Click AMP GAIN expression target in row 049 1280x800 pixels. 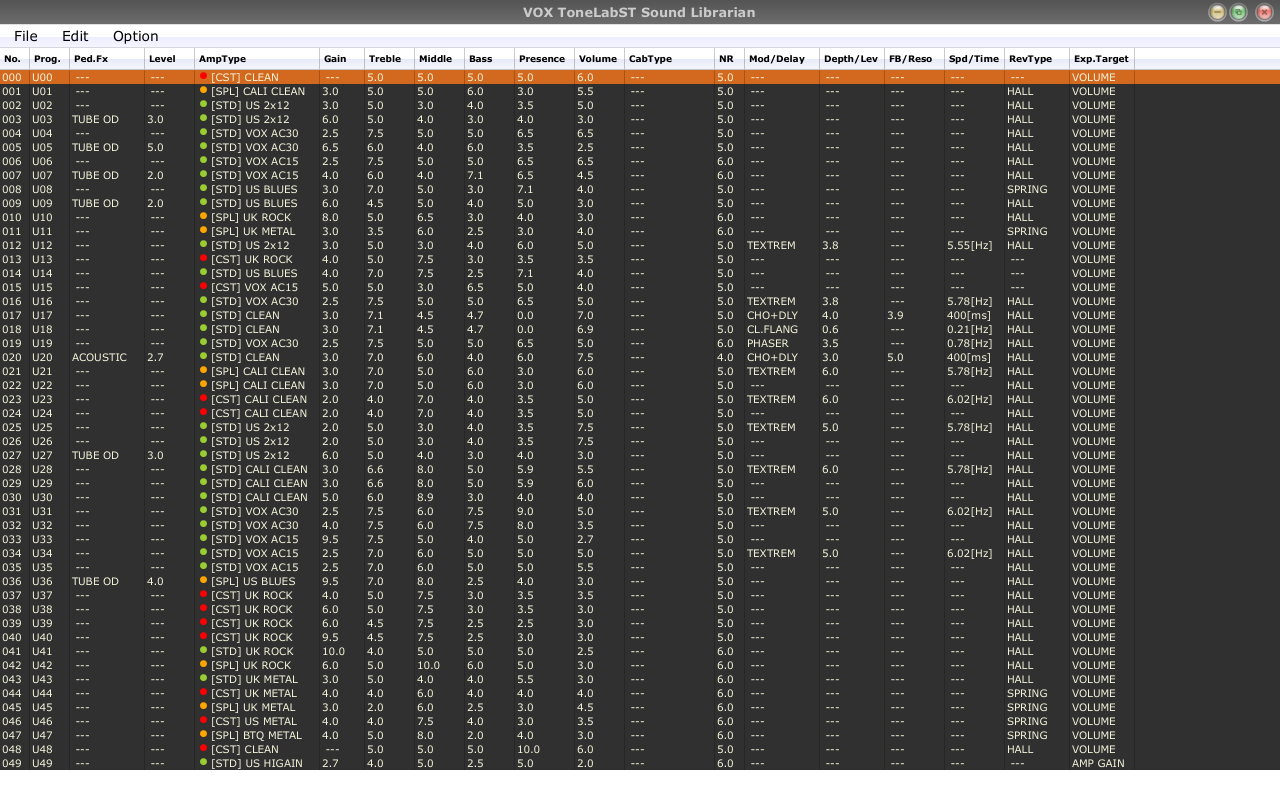[1098, 763]
